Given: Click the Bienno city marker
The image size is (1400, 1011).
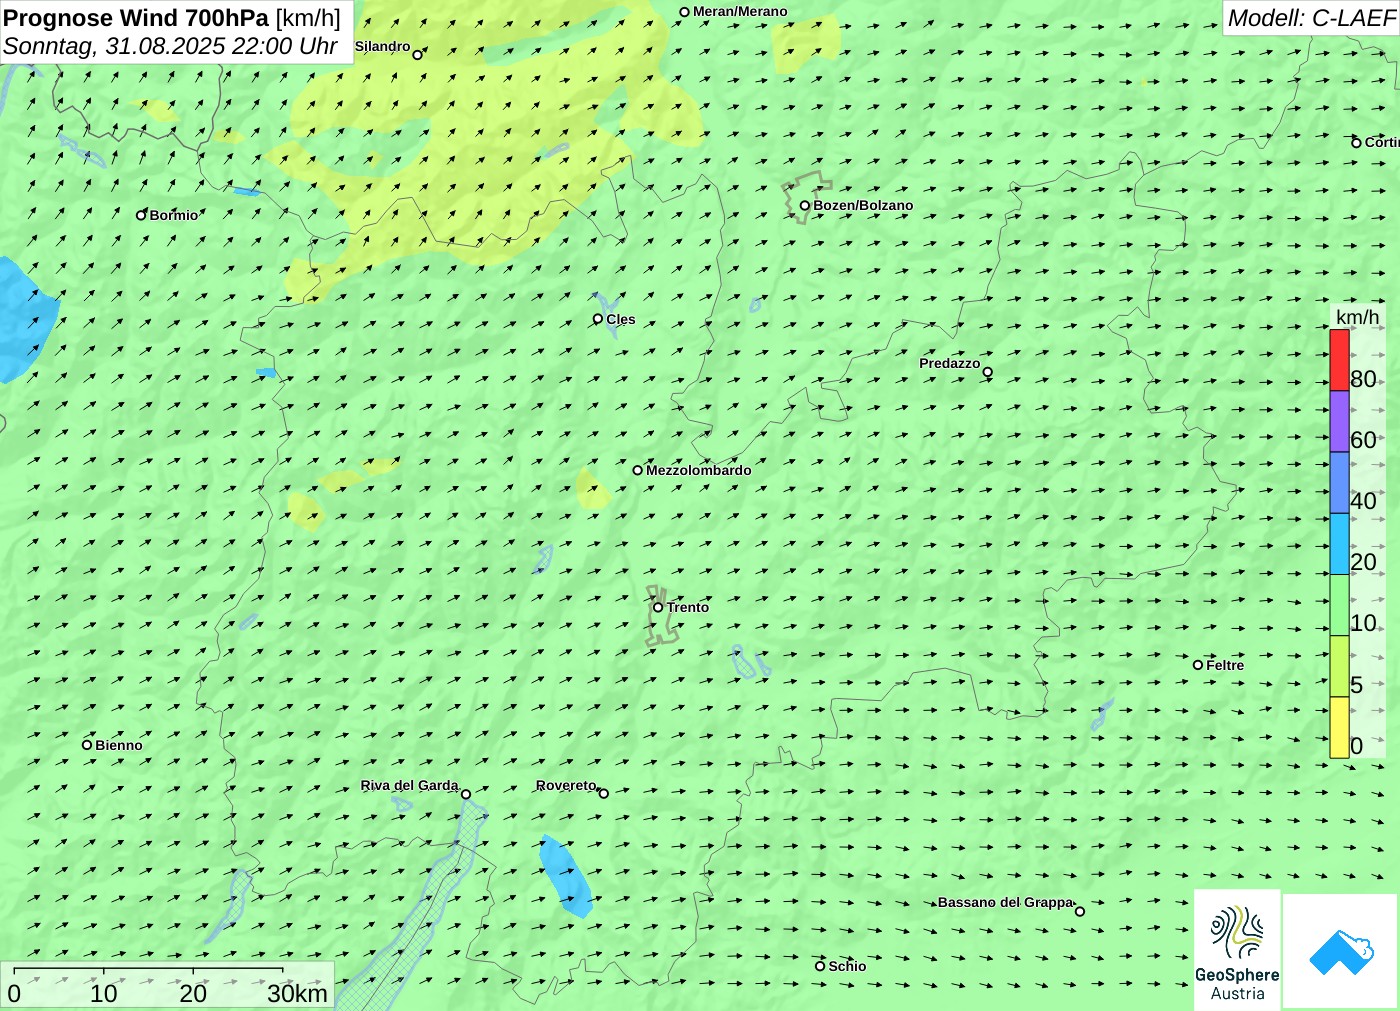Looking at the screenshot, I should pyautogui.click(x=87, y=745).
